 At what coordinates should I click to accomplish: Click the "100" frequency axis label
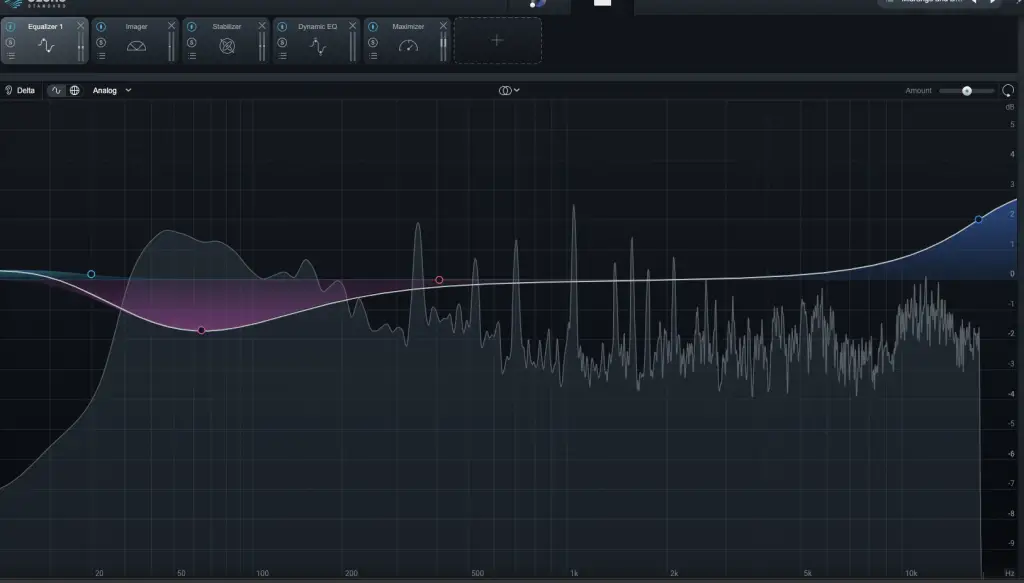pos(263,573)
